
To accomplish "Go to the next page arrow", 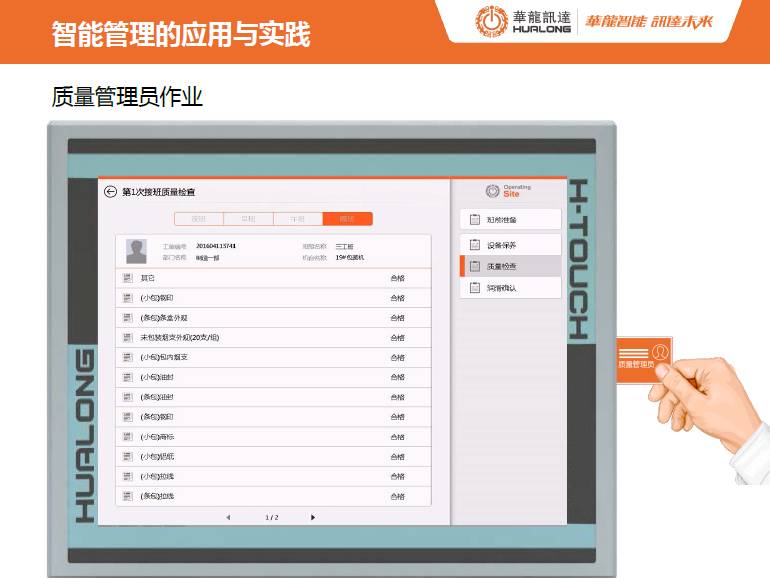I will [313, 517].
